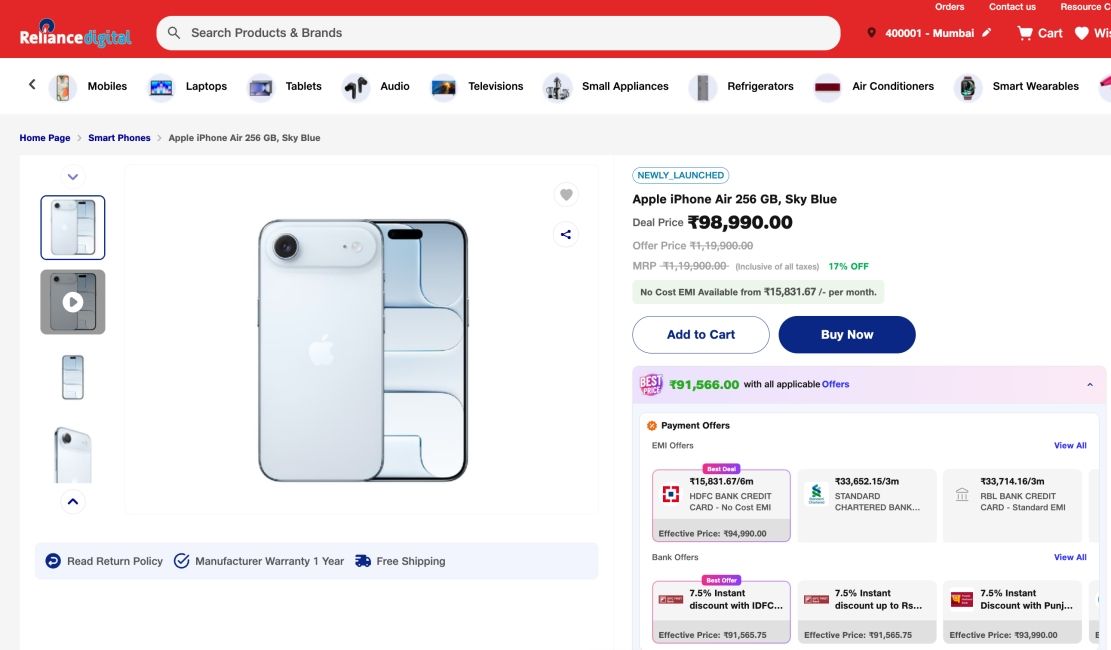Click the search magnifier icon

click(x=174, y=33)
